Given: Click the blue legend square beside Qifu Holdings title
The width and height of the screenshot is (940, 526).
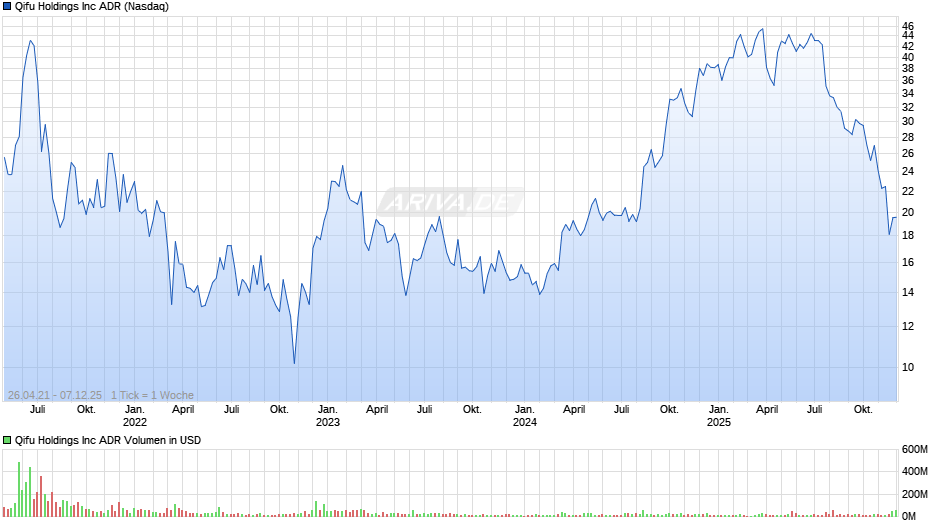Looking at the screenshot, I should 7,7.
